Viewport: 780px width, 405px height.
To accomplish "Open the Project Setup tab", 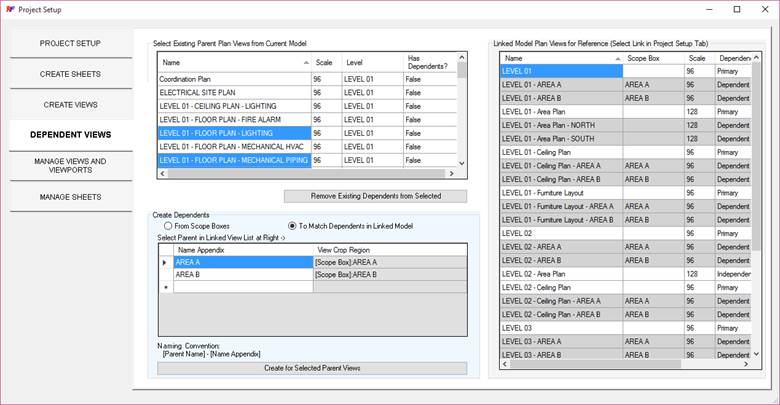I will (x=70, y=44).
